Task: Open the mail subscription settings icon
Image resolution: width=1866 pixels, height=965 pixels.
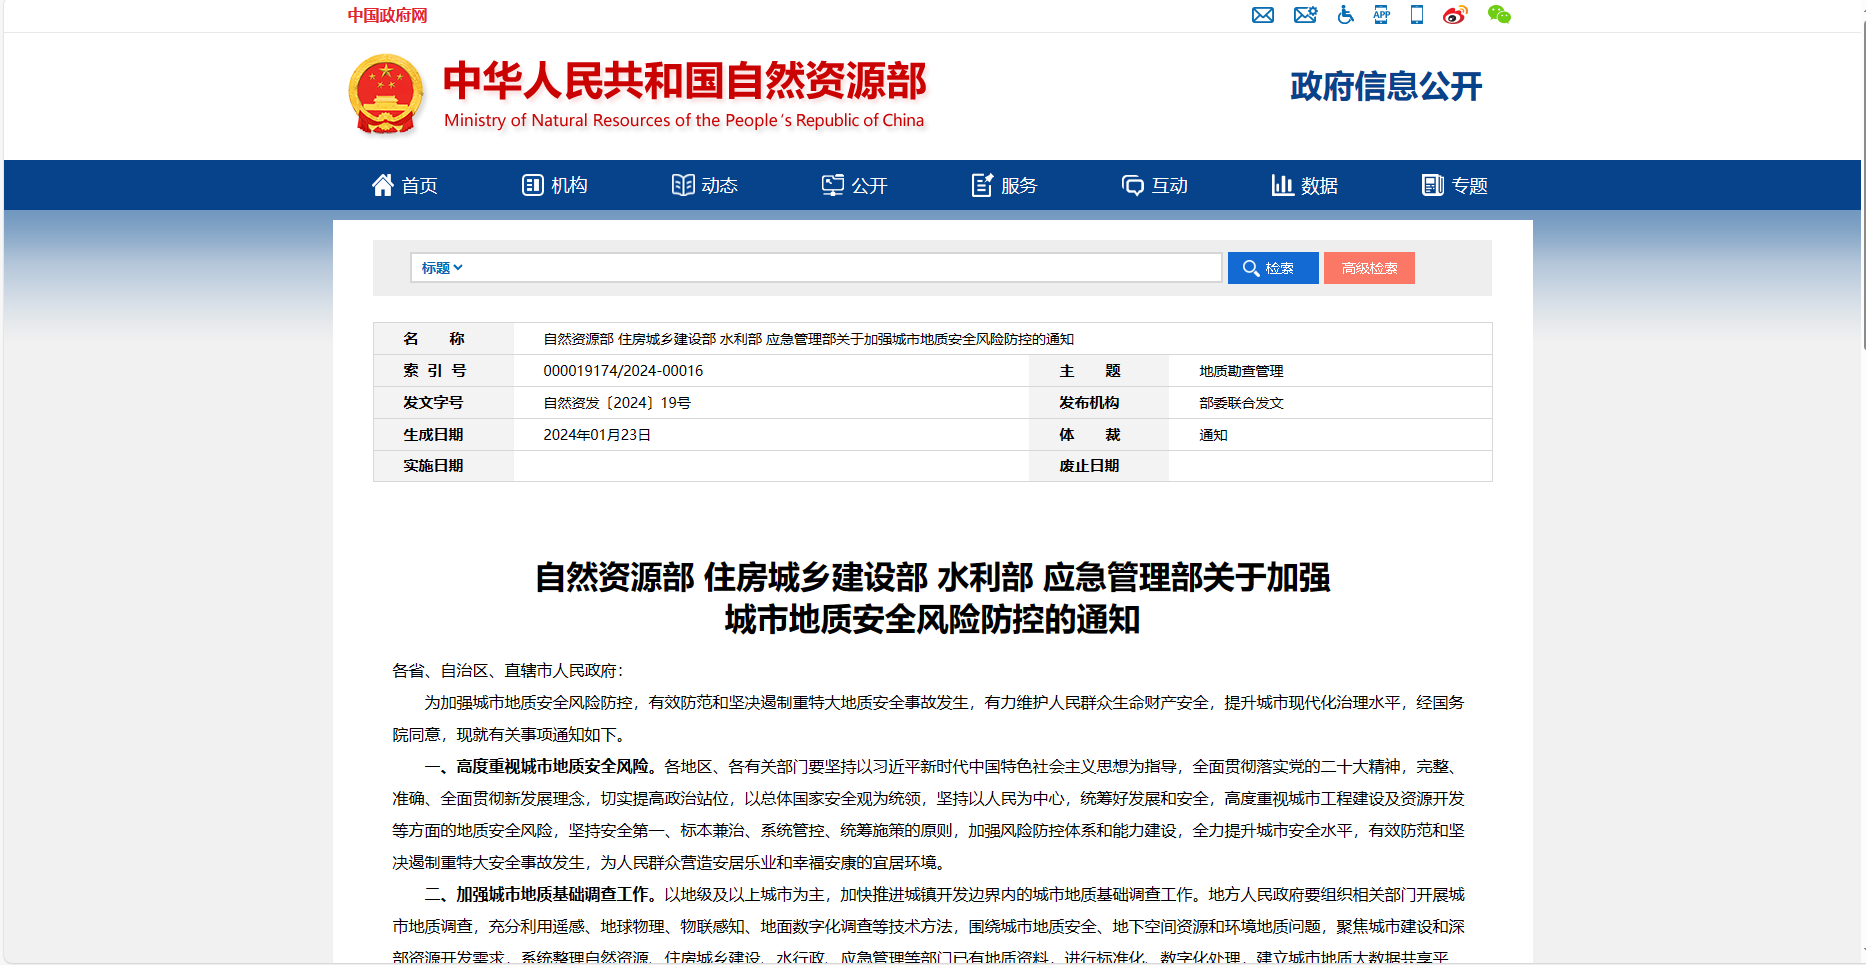Action: click(x=1305, y=15)
